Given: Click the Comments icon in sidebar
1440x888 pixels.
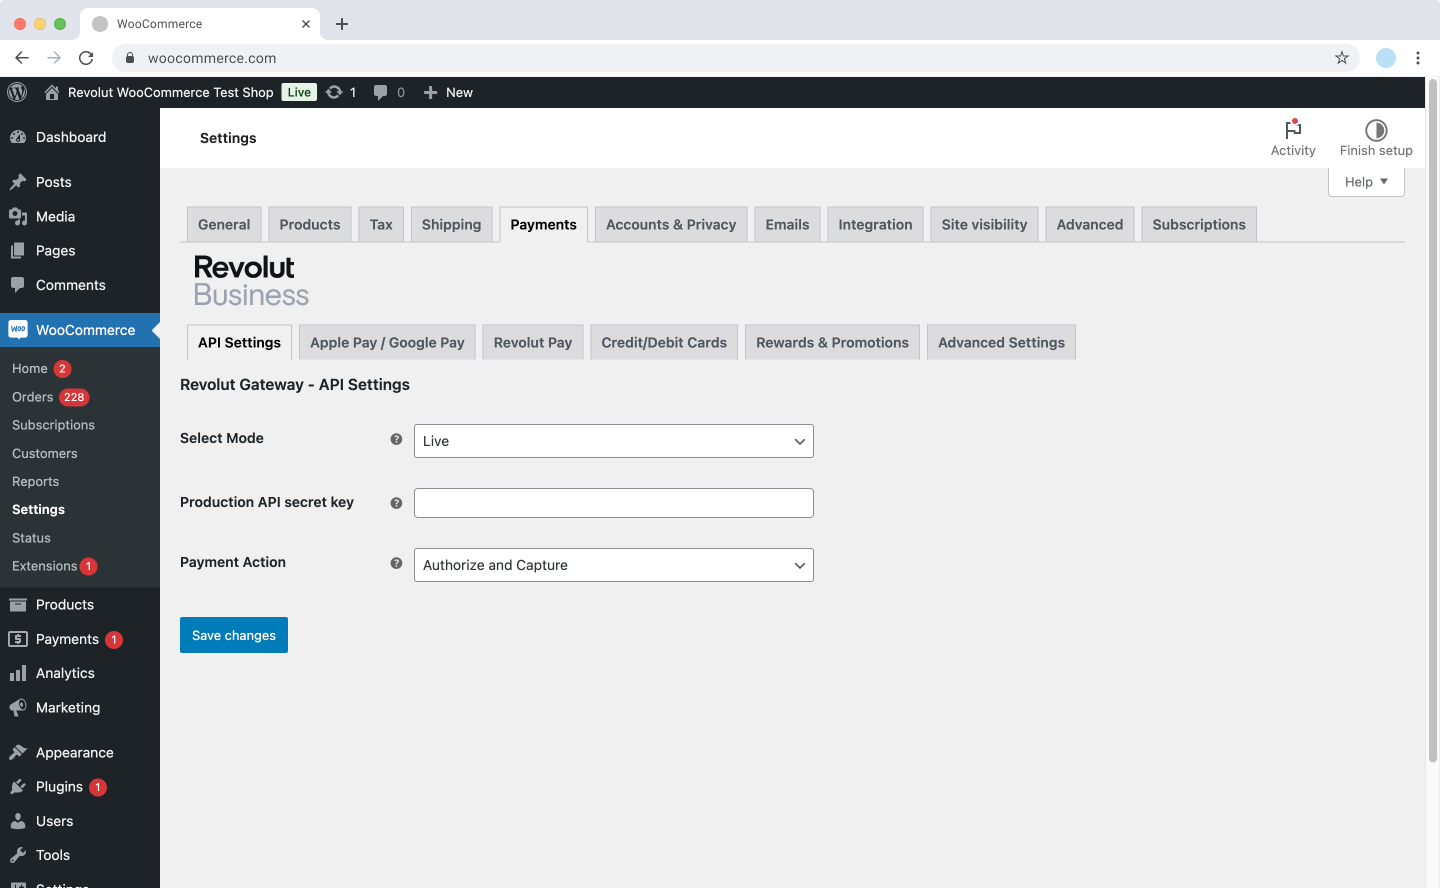Looking at the screenshot, I should [x=18, y=285].
